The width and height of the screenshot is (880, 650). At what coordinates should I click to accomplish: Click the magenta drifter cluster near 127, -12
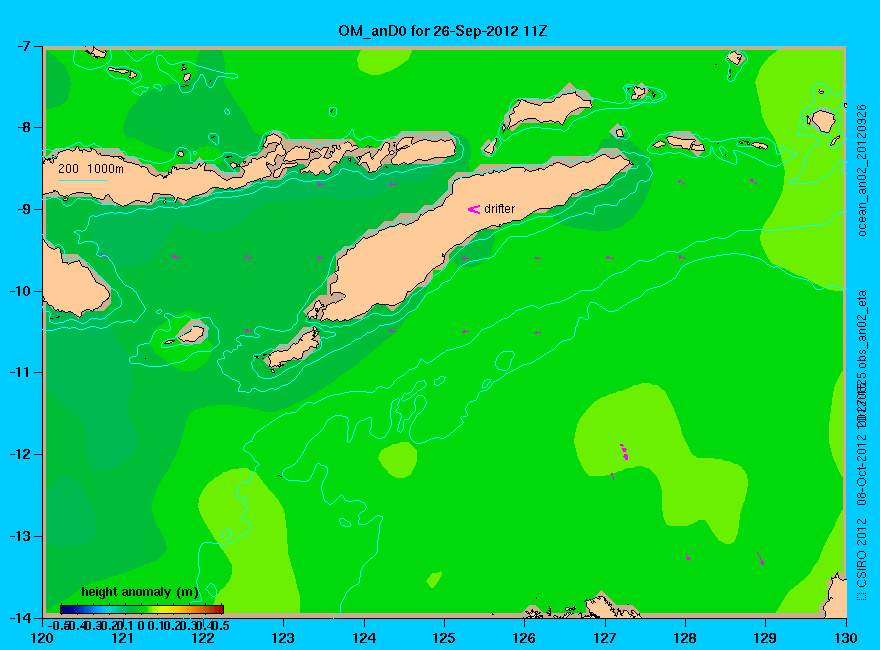click(624, 452)
